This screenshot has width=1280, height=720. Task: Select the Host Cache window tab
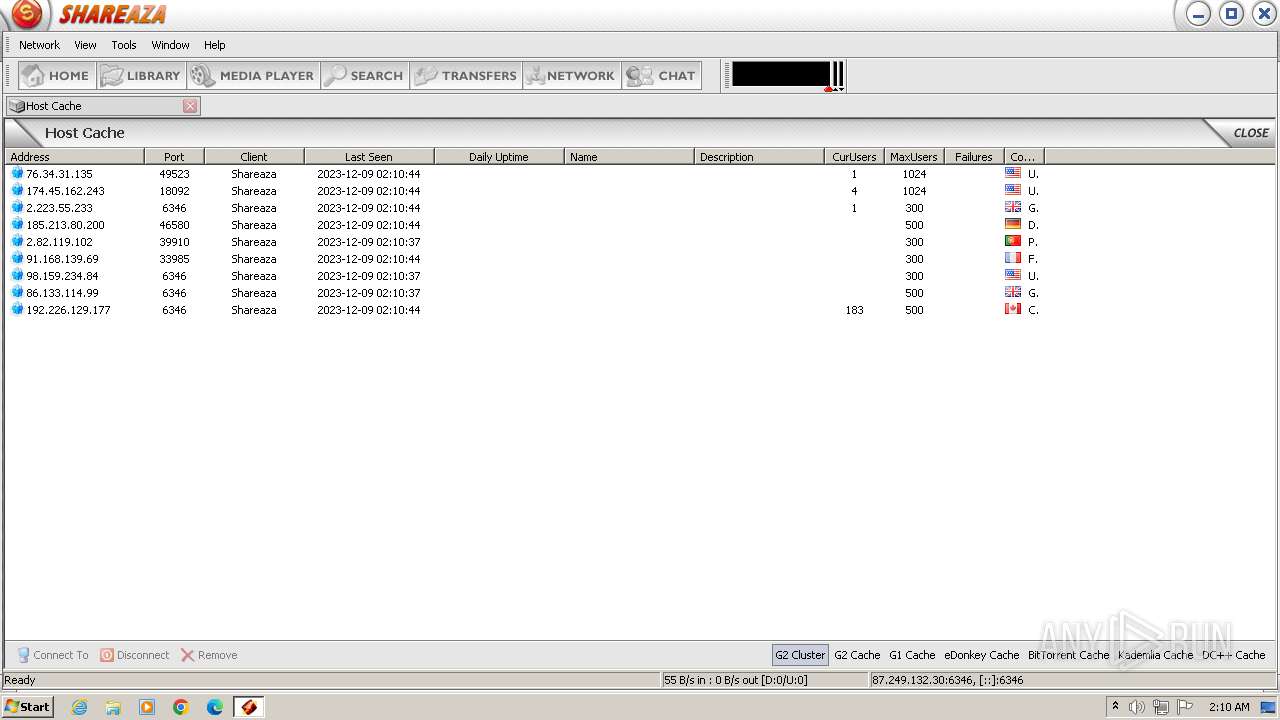[104, 106]
